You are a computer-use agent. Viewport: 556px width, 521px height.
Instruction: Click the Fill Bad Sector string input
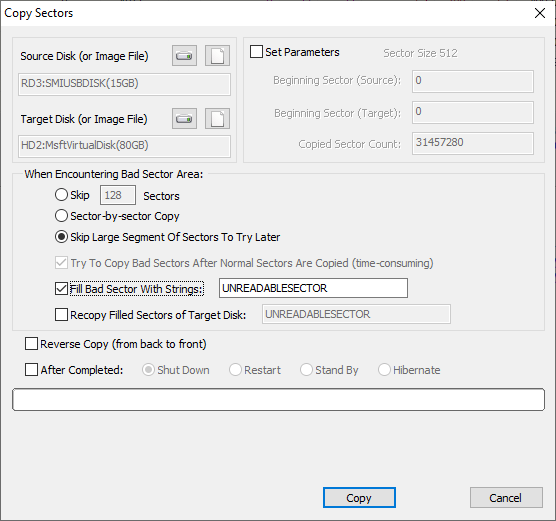(x=313, y=288)
